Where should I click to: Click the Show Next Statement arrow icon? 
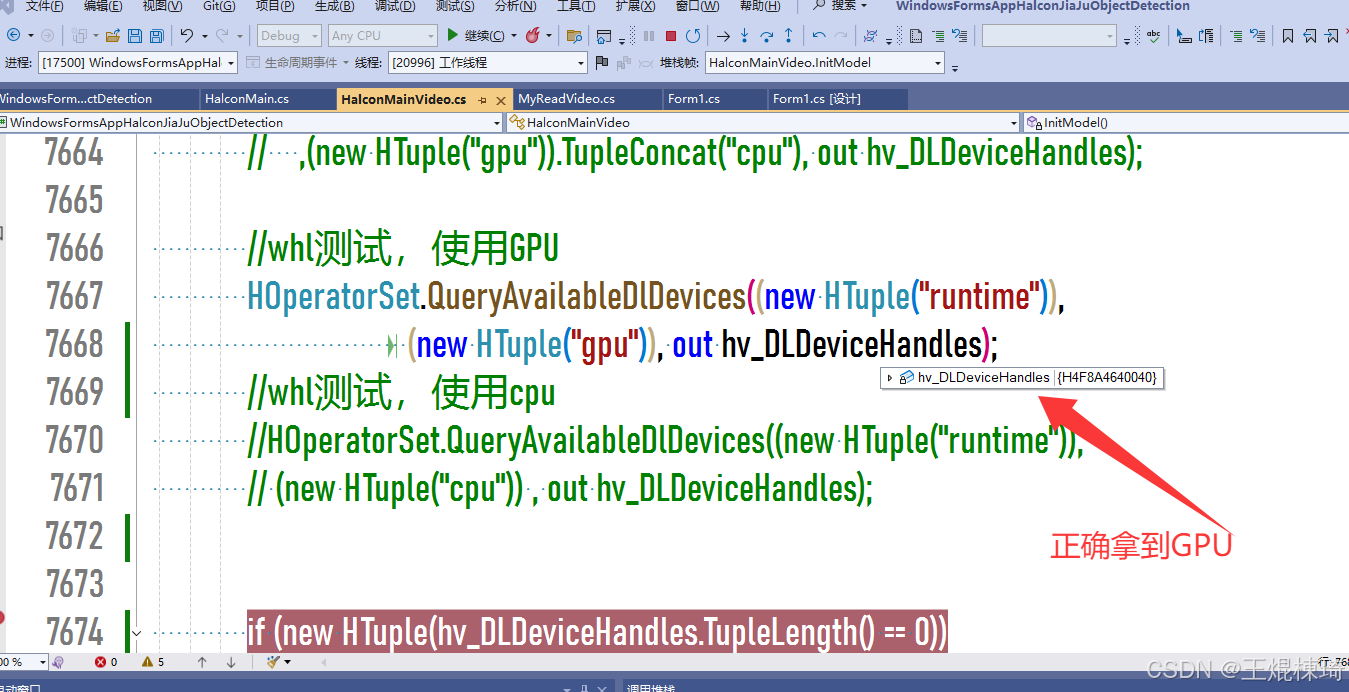[x=723, y=36]
